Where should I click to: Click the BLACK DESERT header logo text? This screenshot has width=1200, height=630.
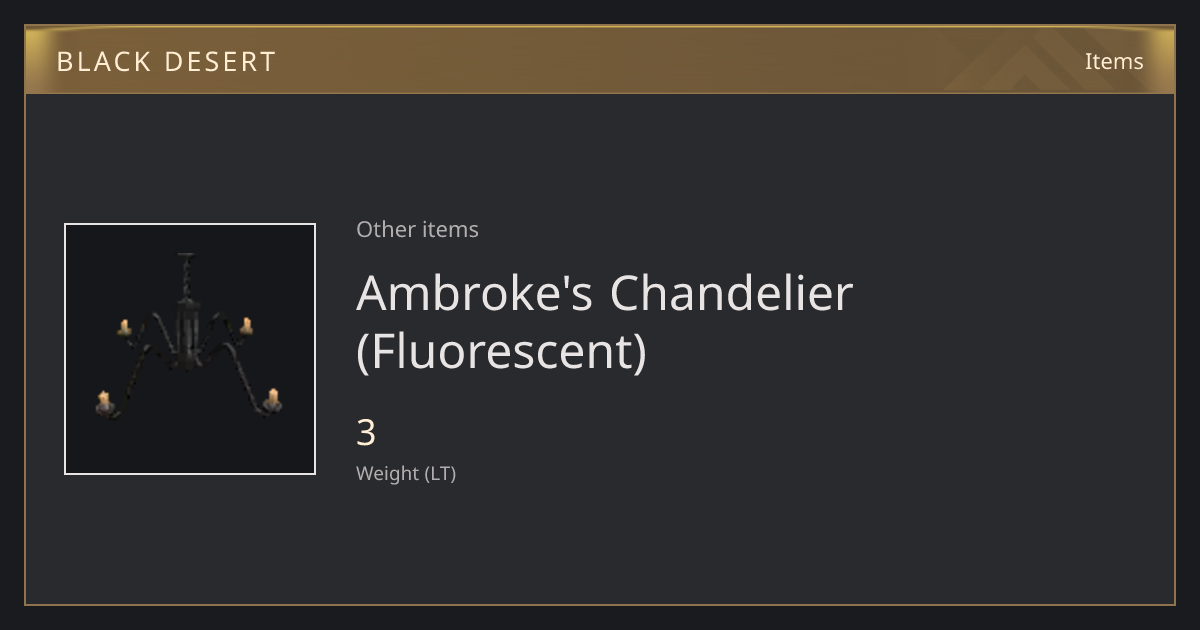click(x=166, y=62)
